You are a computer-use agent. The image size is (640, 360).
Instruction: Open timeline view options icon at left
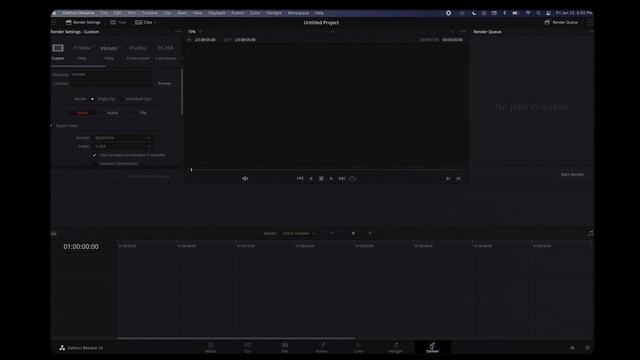click(x=54, y=233)
